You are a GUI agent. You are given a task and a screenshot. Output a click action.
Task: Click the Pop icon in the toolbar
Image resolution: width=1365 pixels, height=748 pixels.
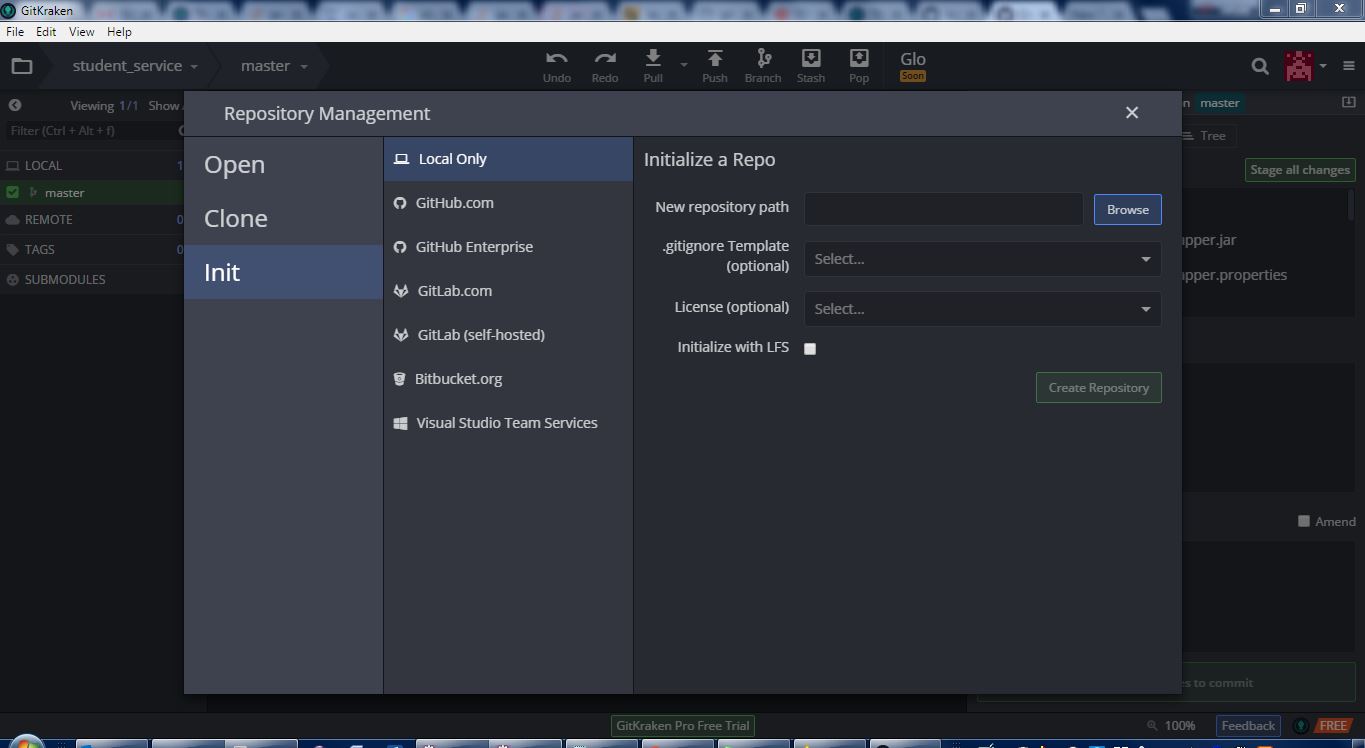click(858, 63)
